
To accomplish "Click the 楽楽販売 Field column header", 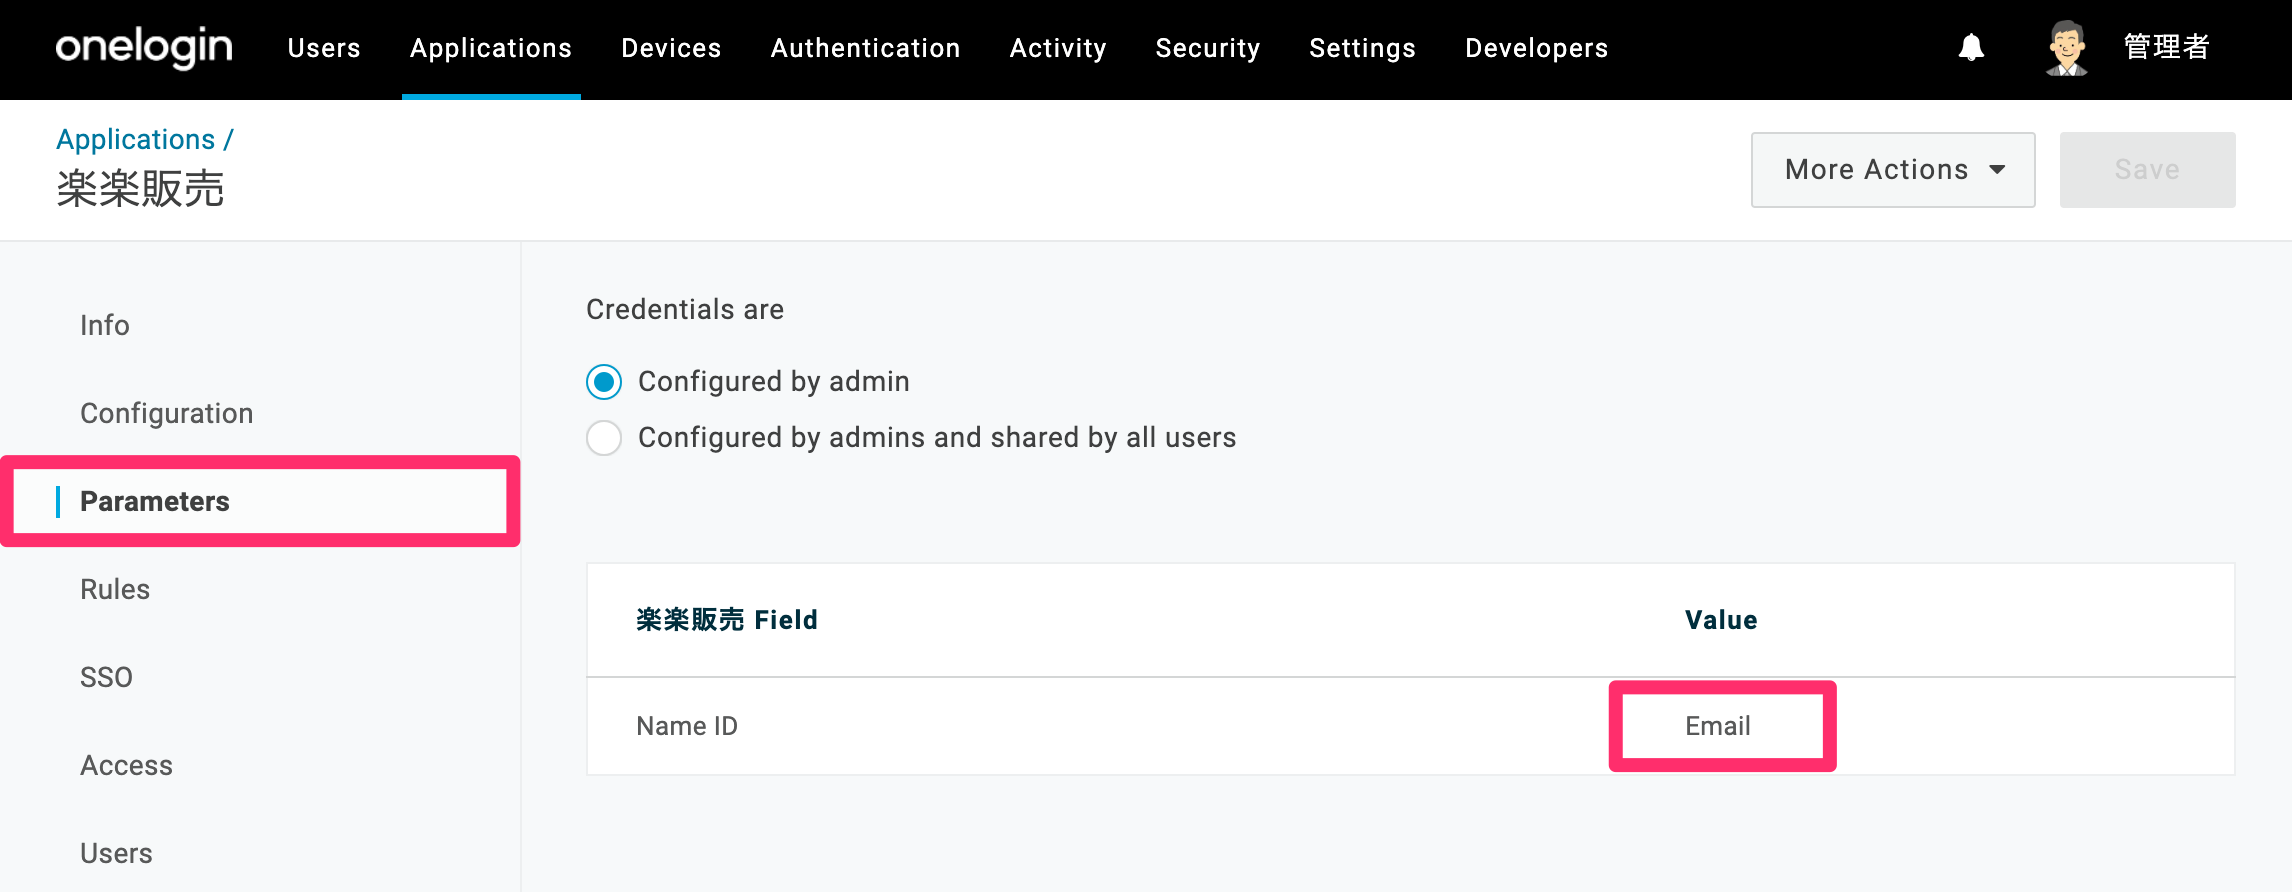I will (727, 620).
